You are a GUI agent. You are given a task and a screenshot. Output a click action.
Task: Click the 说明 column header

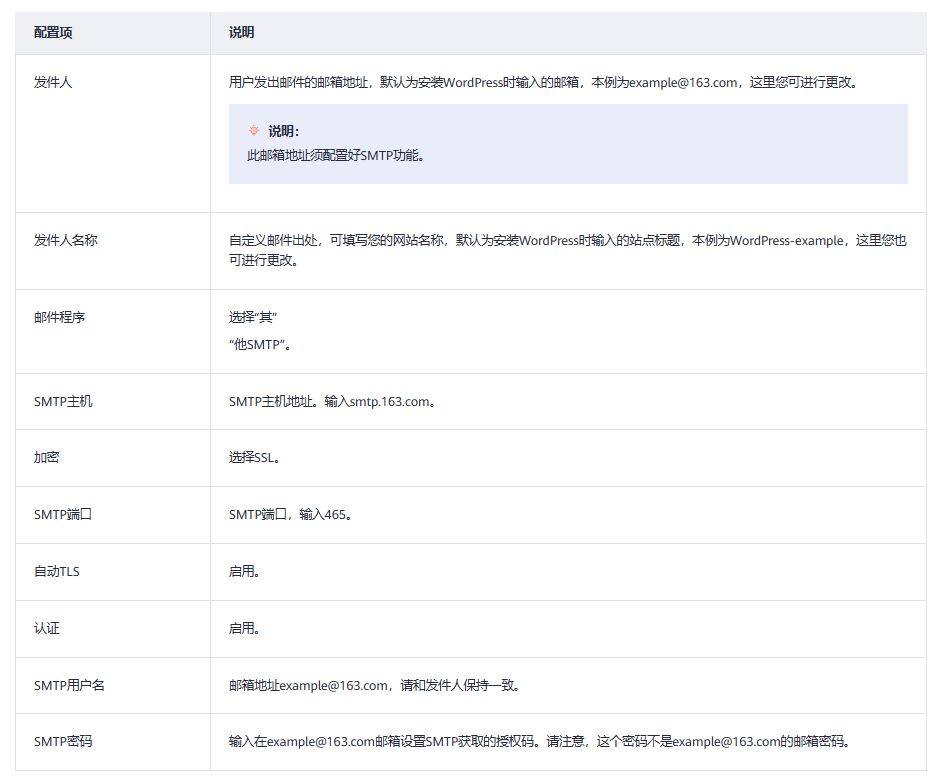pyautogui.click(x=241, y=32)
